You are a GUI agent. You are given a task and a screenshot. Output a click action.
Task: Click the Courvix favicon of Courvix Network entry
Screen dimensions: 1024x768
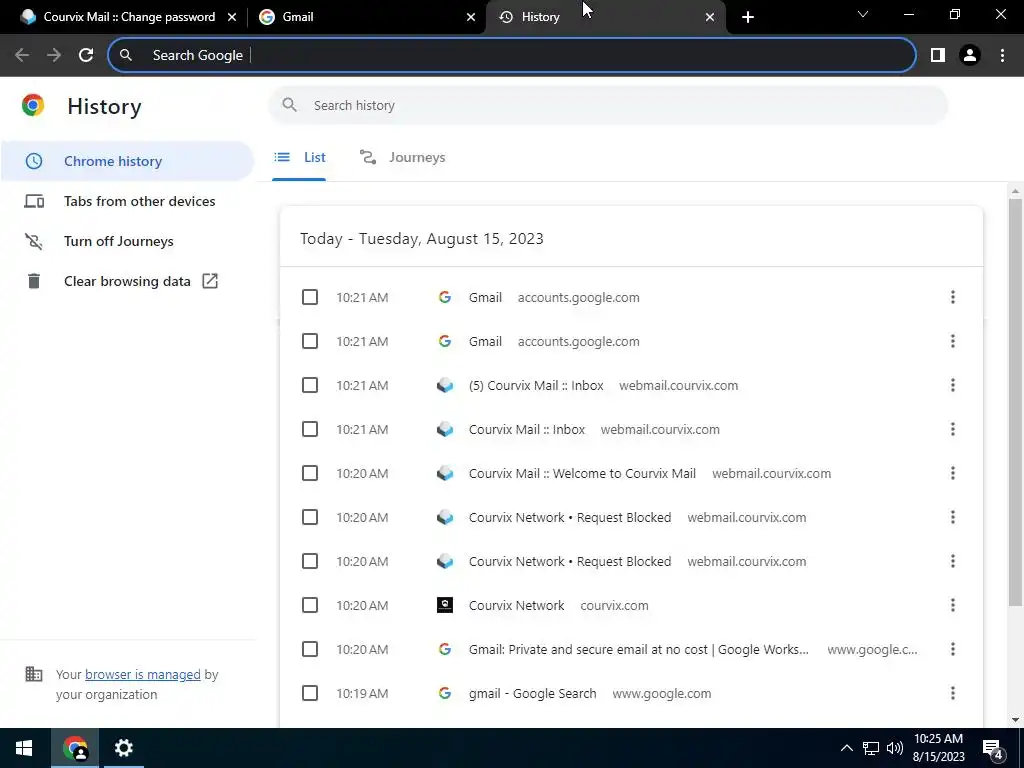click(445, 605)
